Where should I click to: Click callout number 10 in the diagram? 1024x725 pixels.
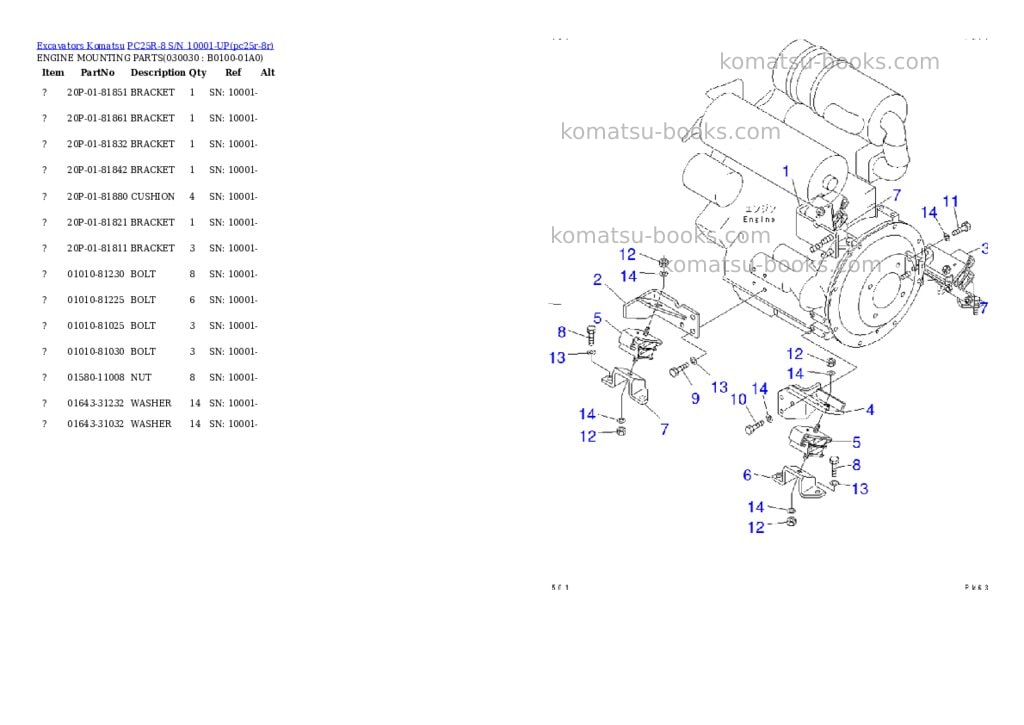[738, 399]
